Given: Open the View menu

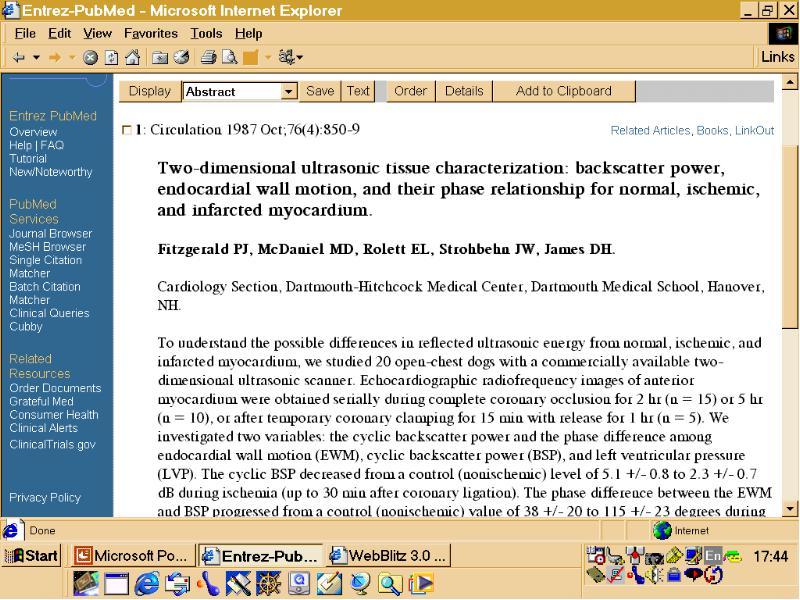Looking at the screenshot, I should pyautogui.click(x=97, y=34).
